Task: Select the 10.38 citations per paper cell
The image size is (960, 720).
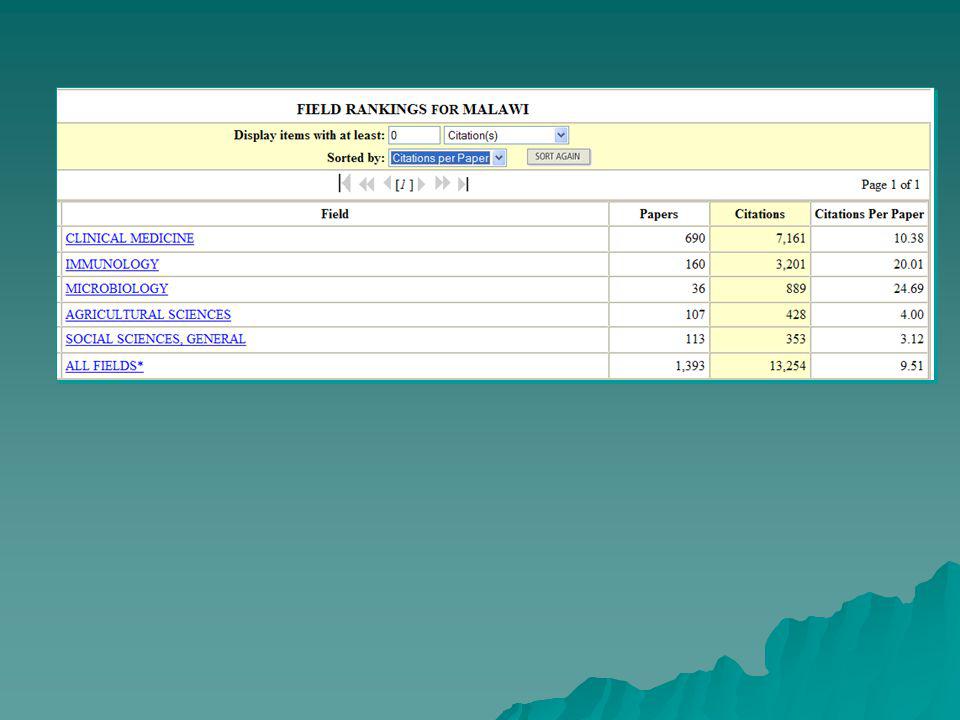Action: click(x=869, y=239)
